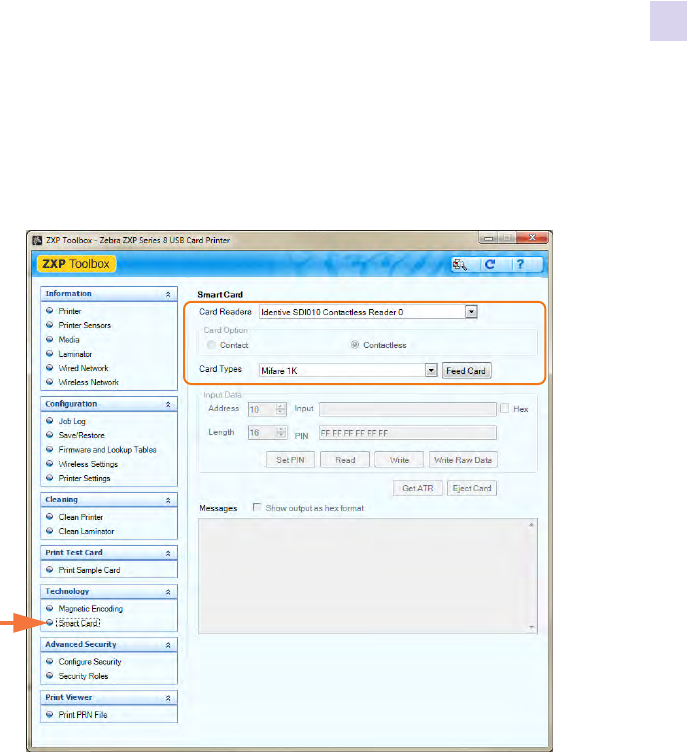Open the Clean Laminator page
Image resolution: width=689 pixels, height=752 pixels.
coord(86,531)
